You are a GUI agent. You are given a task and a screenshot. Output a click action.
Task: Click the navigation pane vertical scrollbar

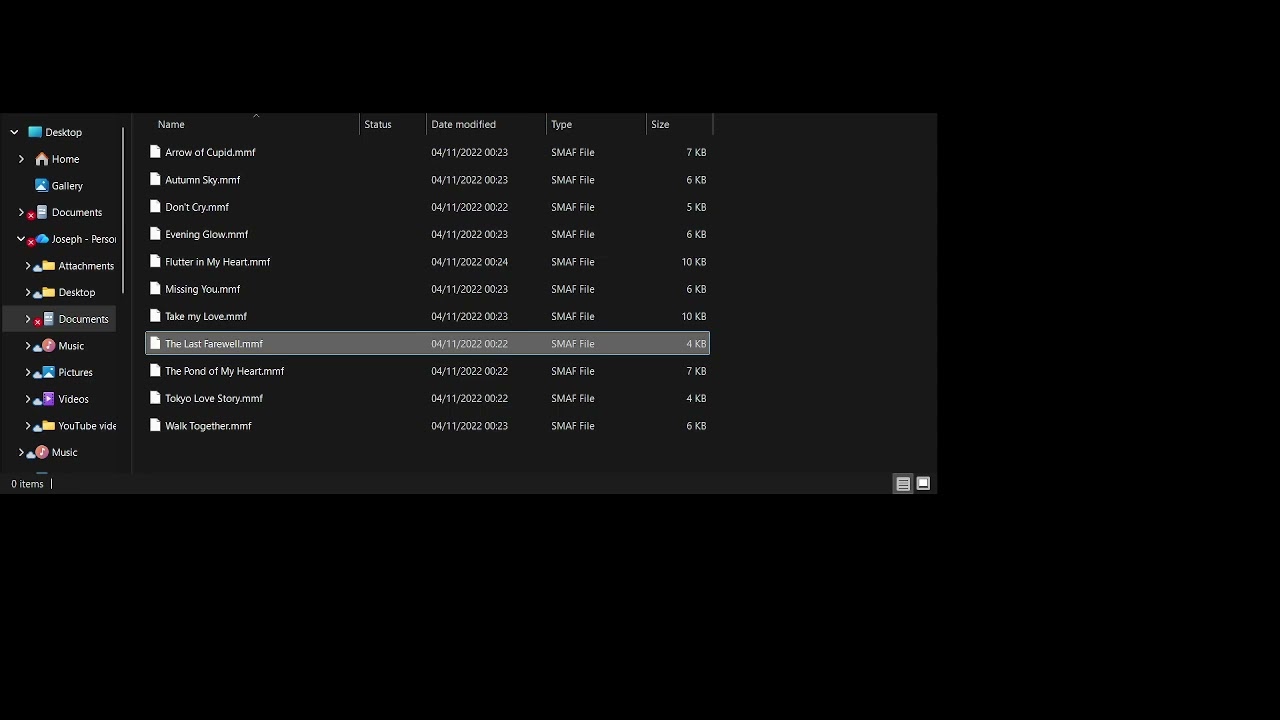point(124,210)
